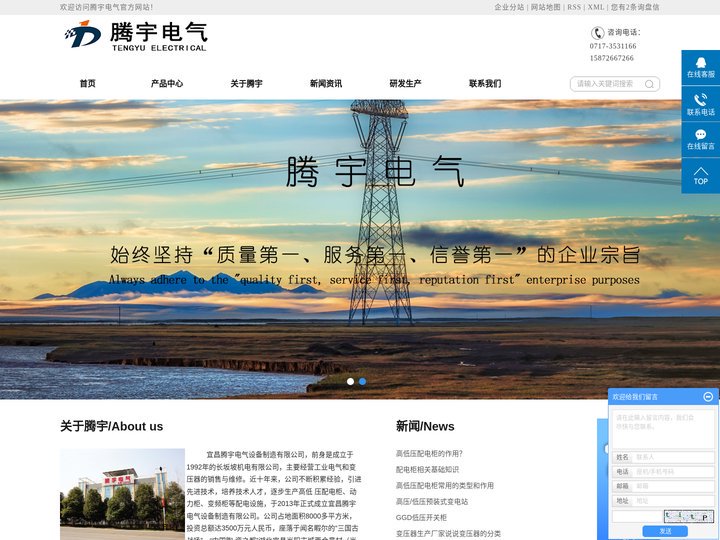Click the TOP back-to-top button
Viewport: 720px width, 540px height.
(x=700, y=176)
